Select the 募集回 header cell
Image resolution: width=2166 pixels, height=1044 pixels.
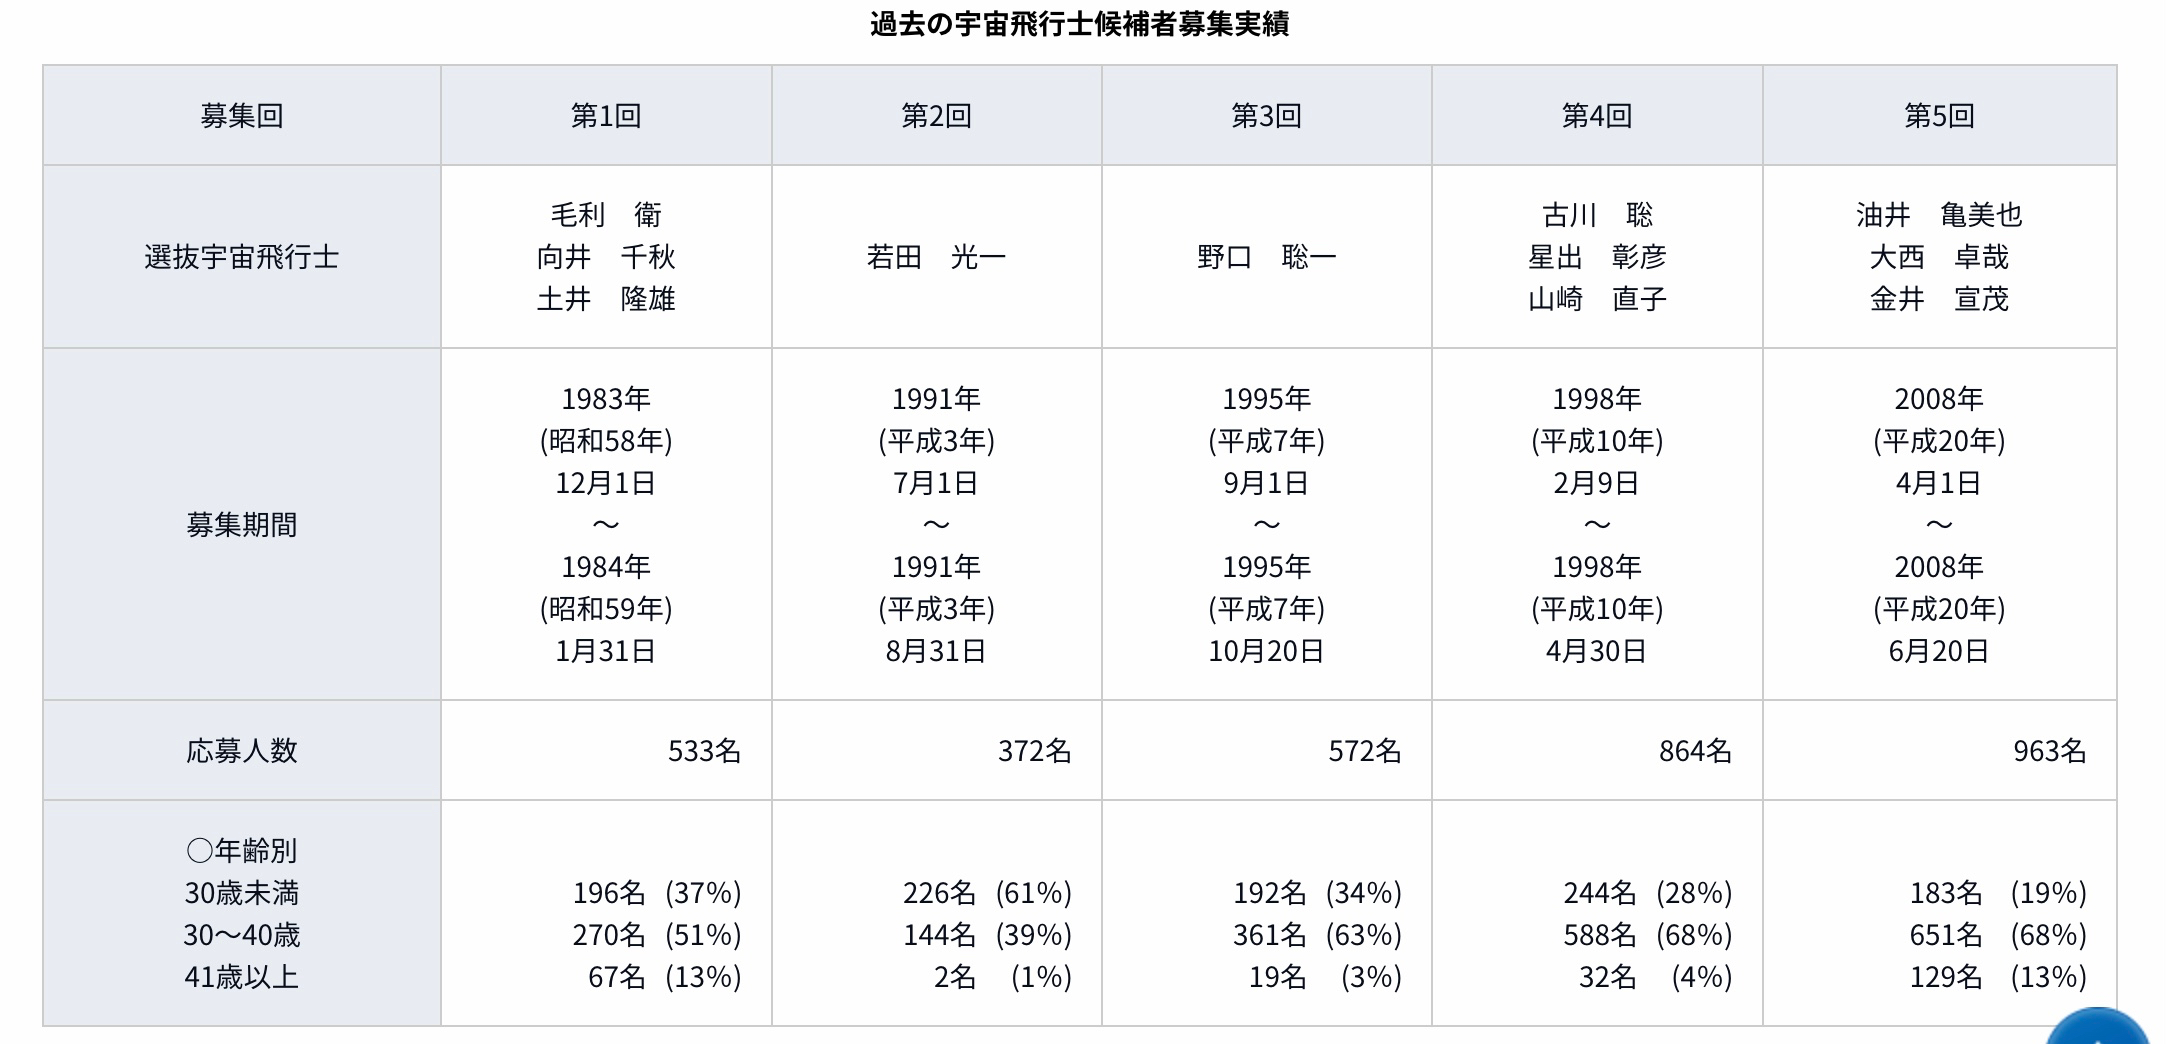click(242, 116)
